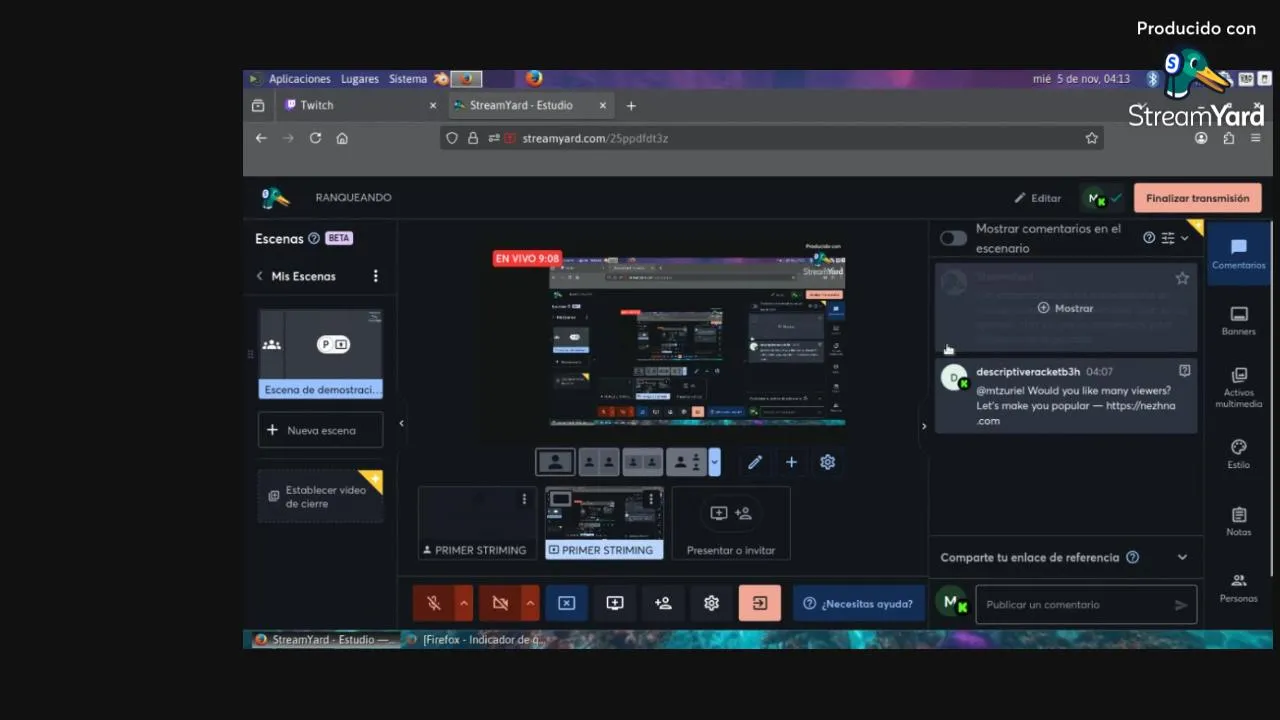This screenshot has height=720, width=1280.
Task: Expand Comparte tu enlace de referencia
Action: 1182,557
